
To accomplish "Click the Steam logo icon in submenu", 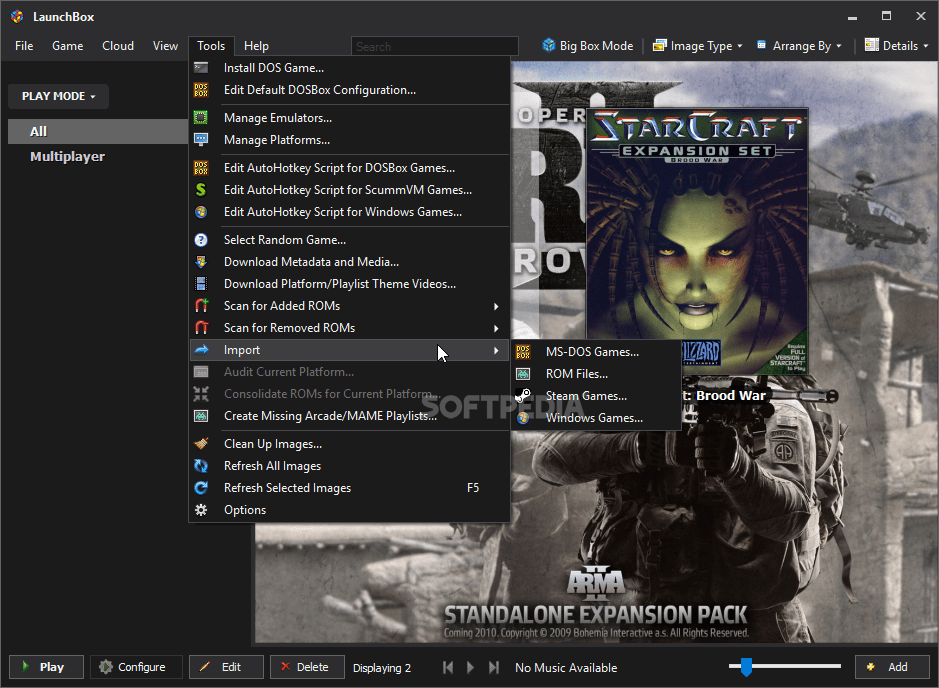I will [523, 396].
